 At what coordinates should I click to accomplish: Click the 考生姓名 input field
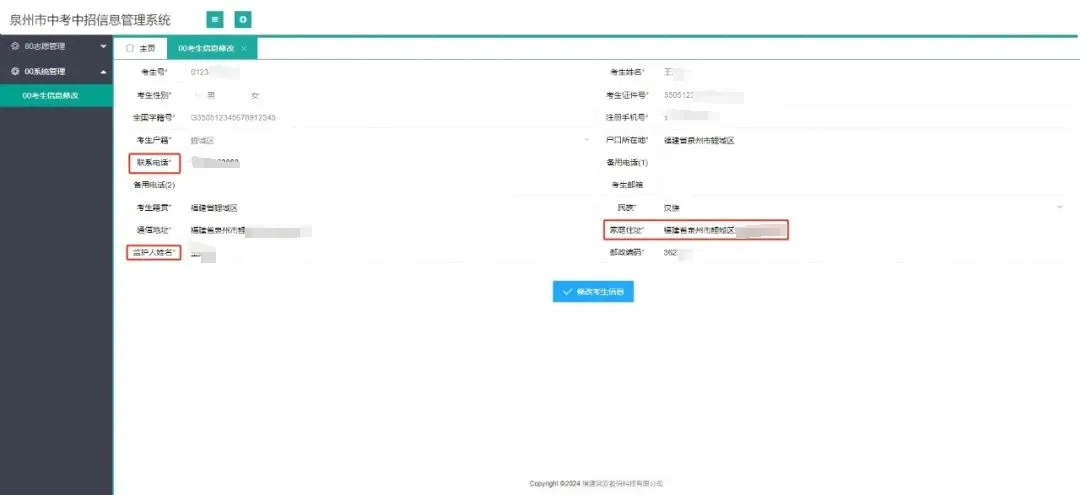(861, 72)
